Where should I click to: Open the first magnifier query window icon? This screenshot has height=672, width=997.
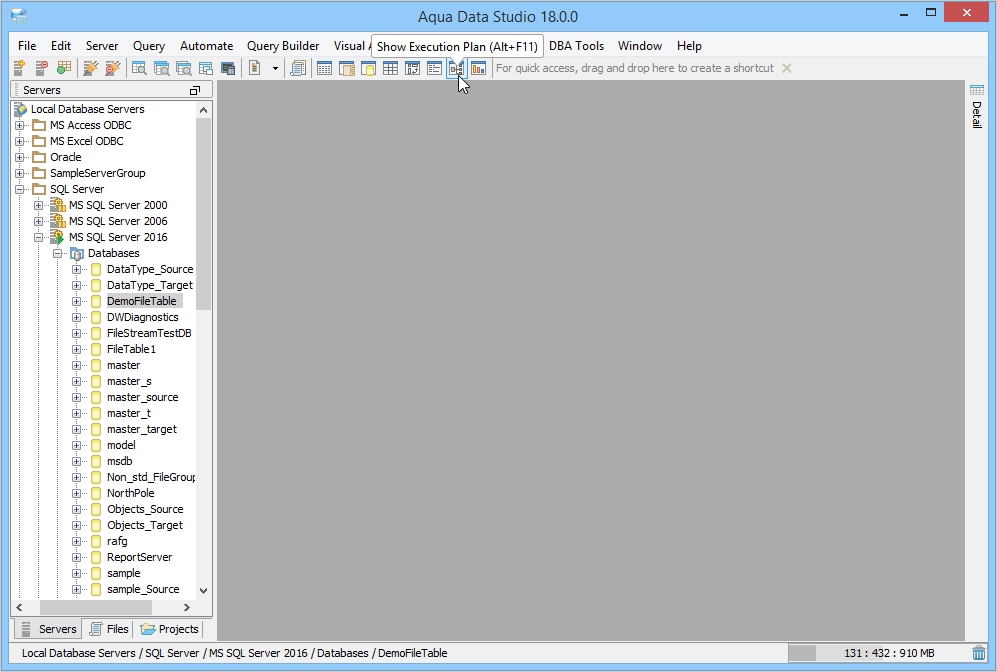click(139, 68)
